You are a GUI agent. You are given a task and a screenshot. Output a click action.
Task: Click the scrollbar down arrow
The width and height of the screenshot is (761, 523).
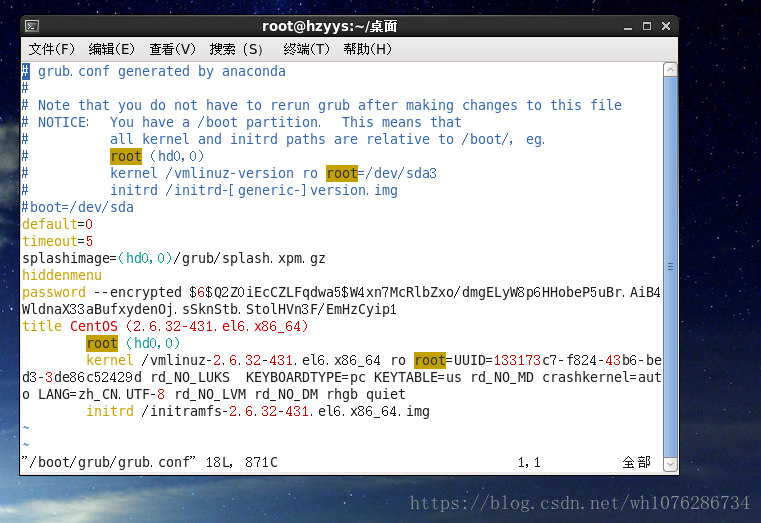670,464
